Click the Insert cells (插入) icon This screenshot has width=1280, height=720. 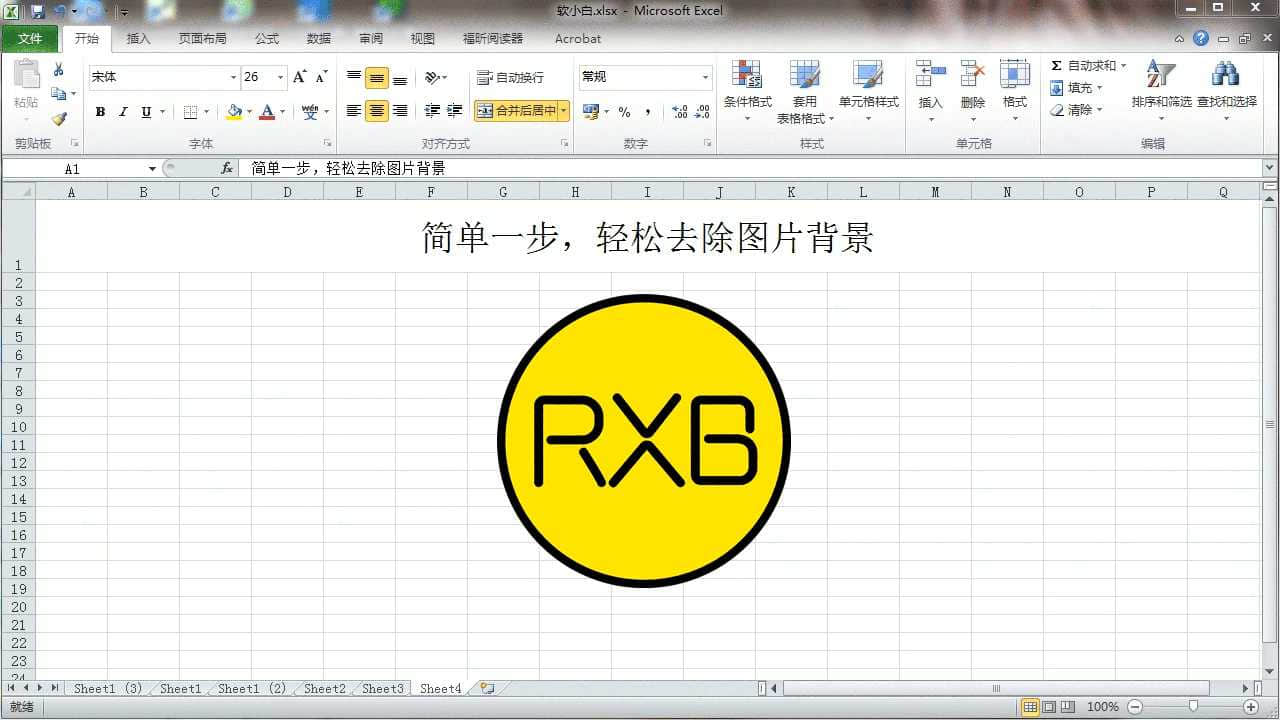point(930,76)
